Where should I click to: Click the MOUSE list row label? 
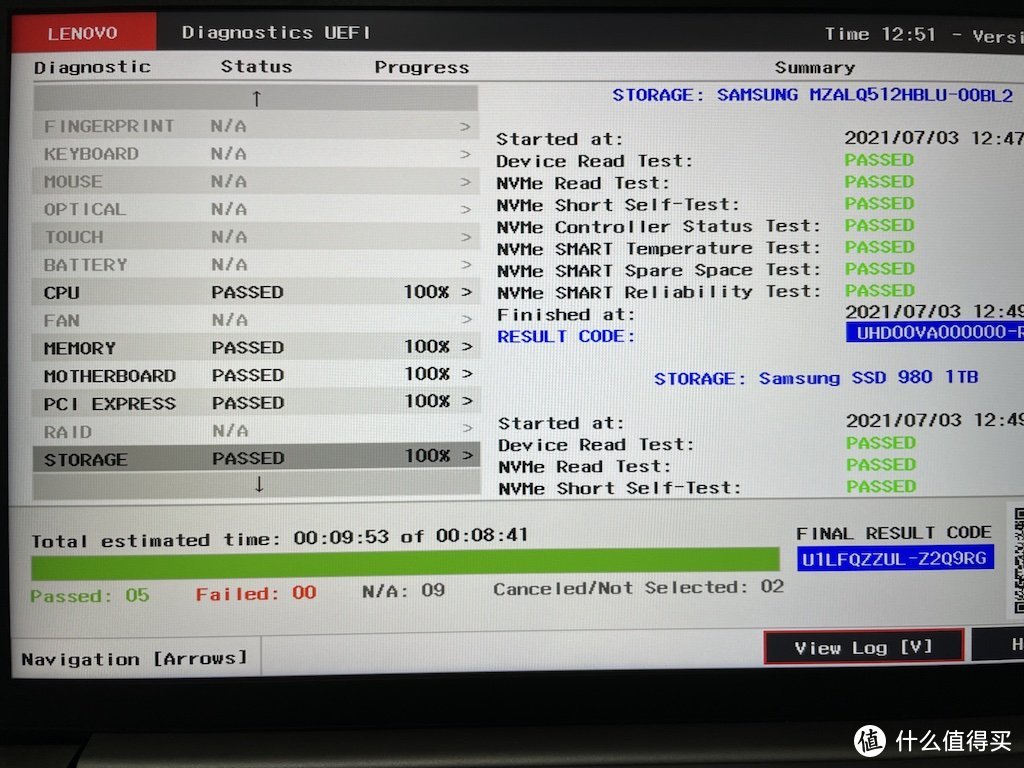point(73,182)
